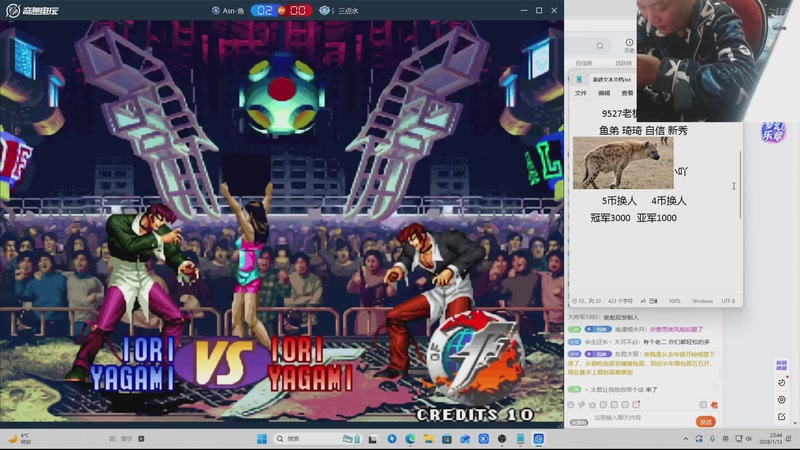Image resolution: width=800 pixels, height=450 pixels.
Task: Open the emoji smiley icon in chat toolbar
Action: tap(571, 405)
